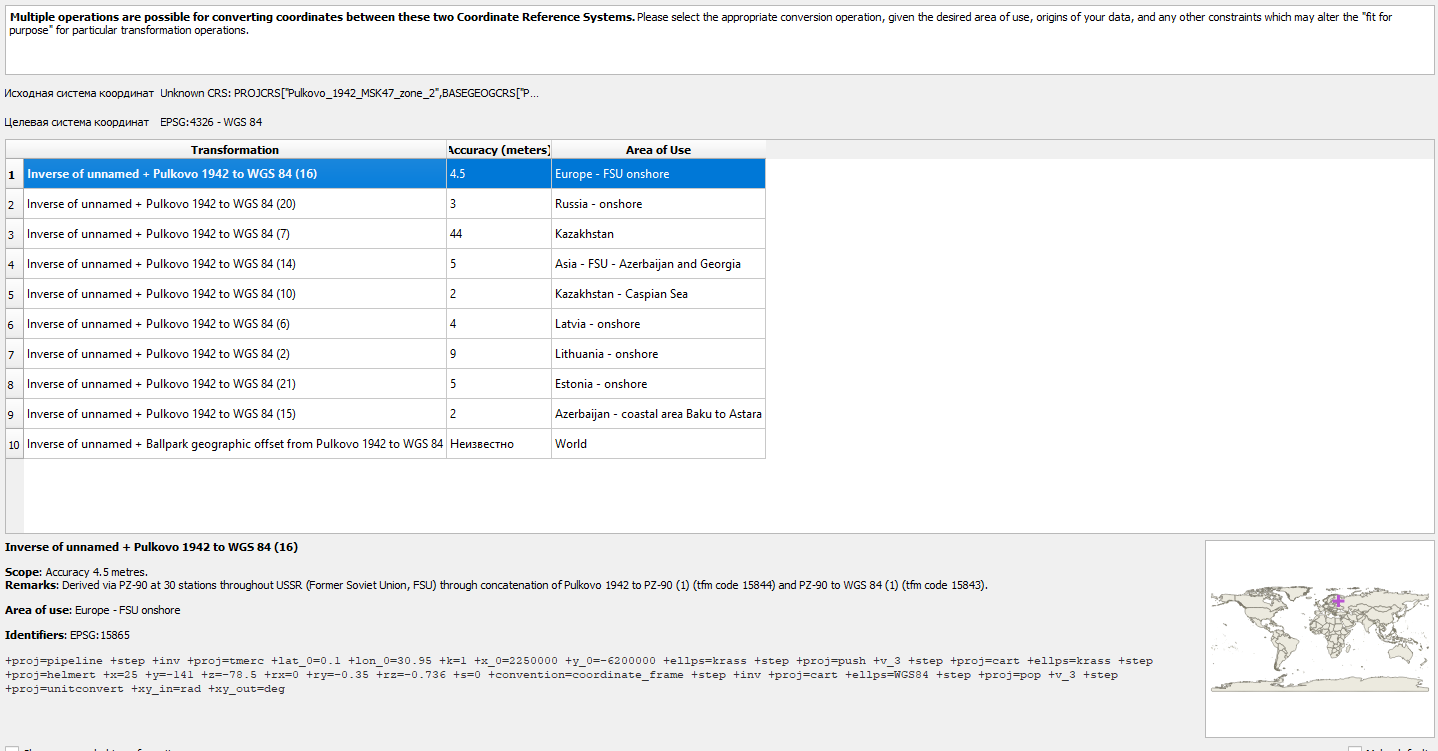The width and height of the screenshot is (1438, 751).
Task: Click the source CRS text 'Unknown CRS: PROJCRS...'
Action: 349,93
